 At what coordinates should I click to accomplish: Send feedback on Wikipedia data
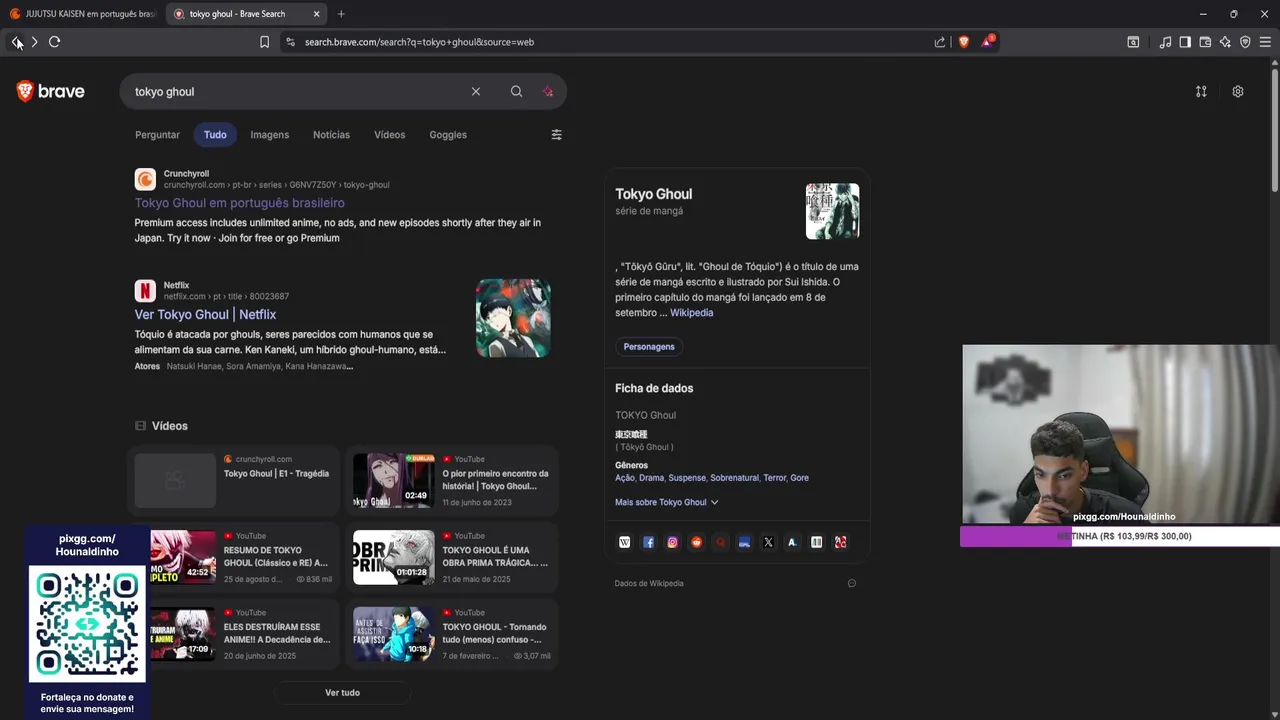point(852,583)
